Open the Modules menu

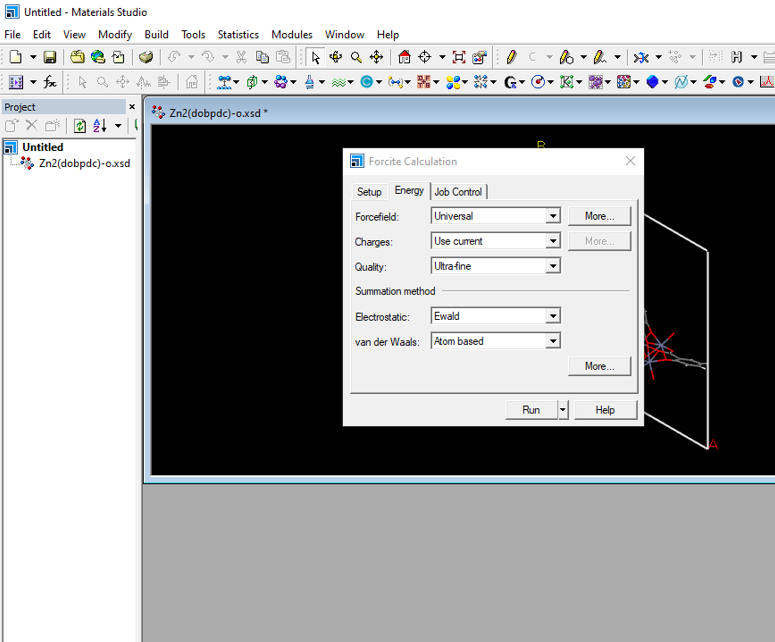coord(291,34)
